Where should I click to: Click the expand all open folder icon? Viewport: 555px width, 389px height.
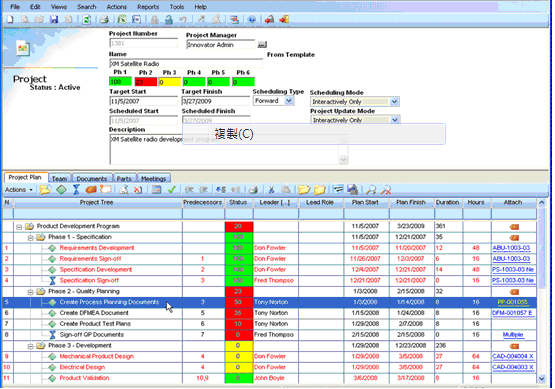point(304,190)
